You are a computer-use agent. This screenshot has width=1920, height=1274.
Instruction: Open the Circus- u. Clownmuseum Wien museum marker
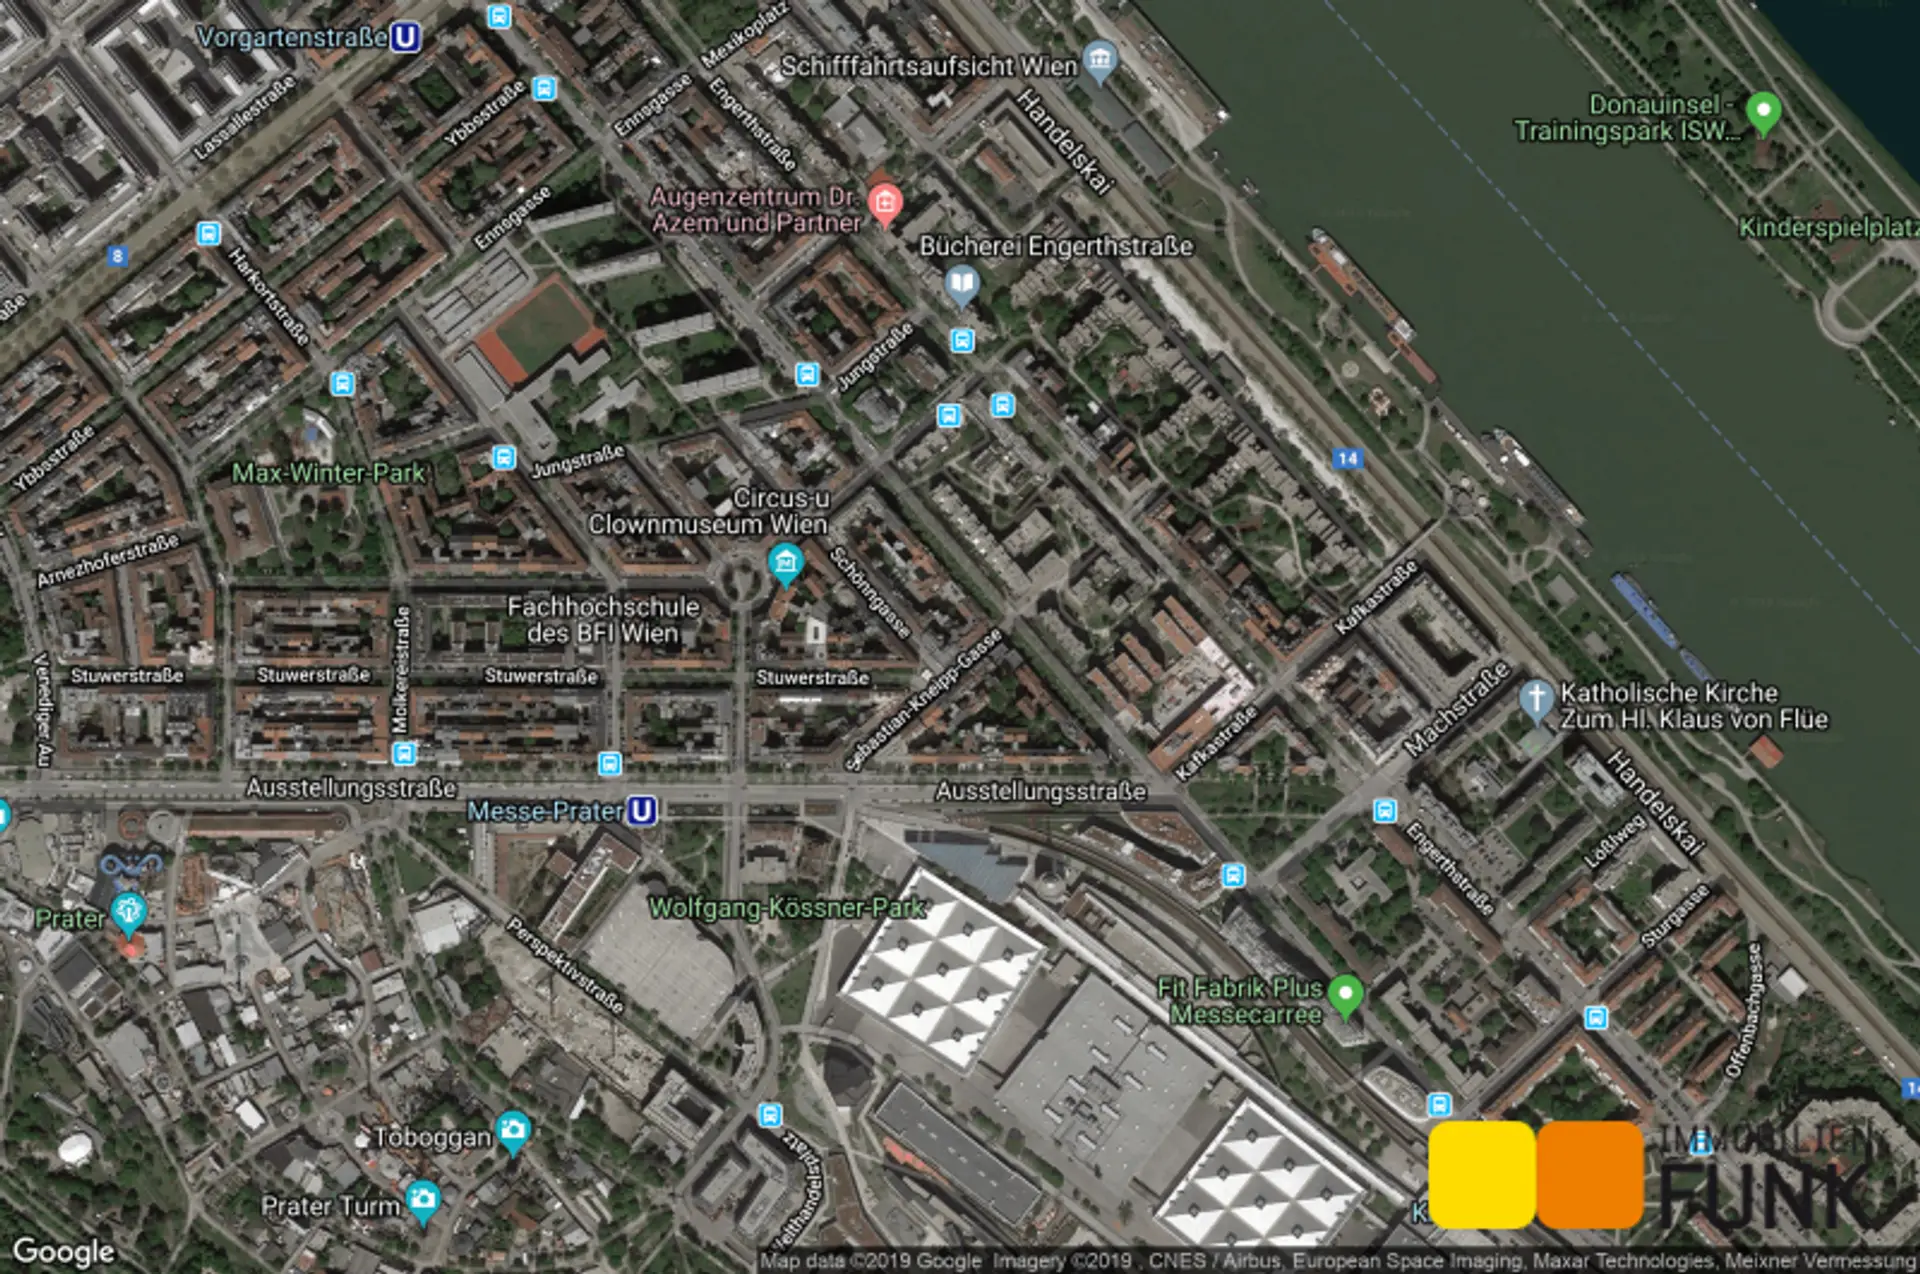[785, 563]
